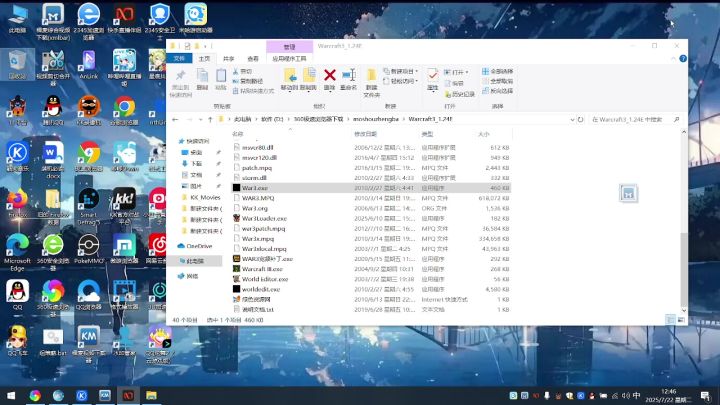Open the notification center icon on taskbar
The image size is (720, 405).
pyautogui.click(x=705, y=395)
